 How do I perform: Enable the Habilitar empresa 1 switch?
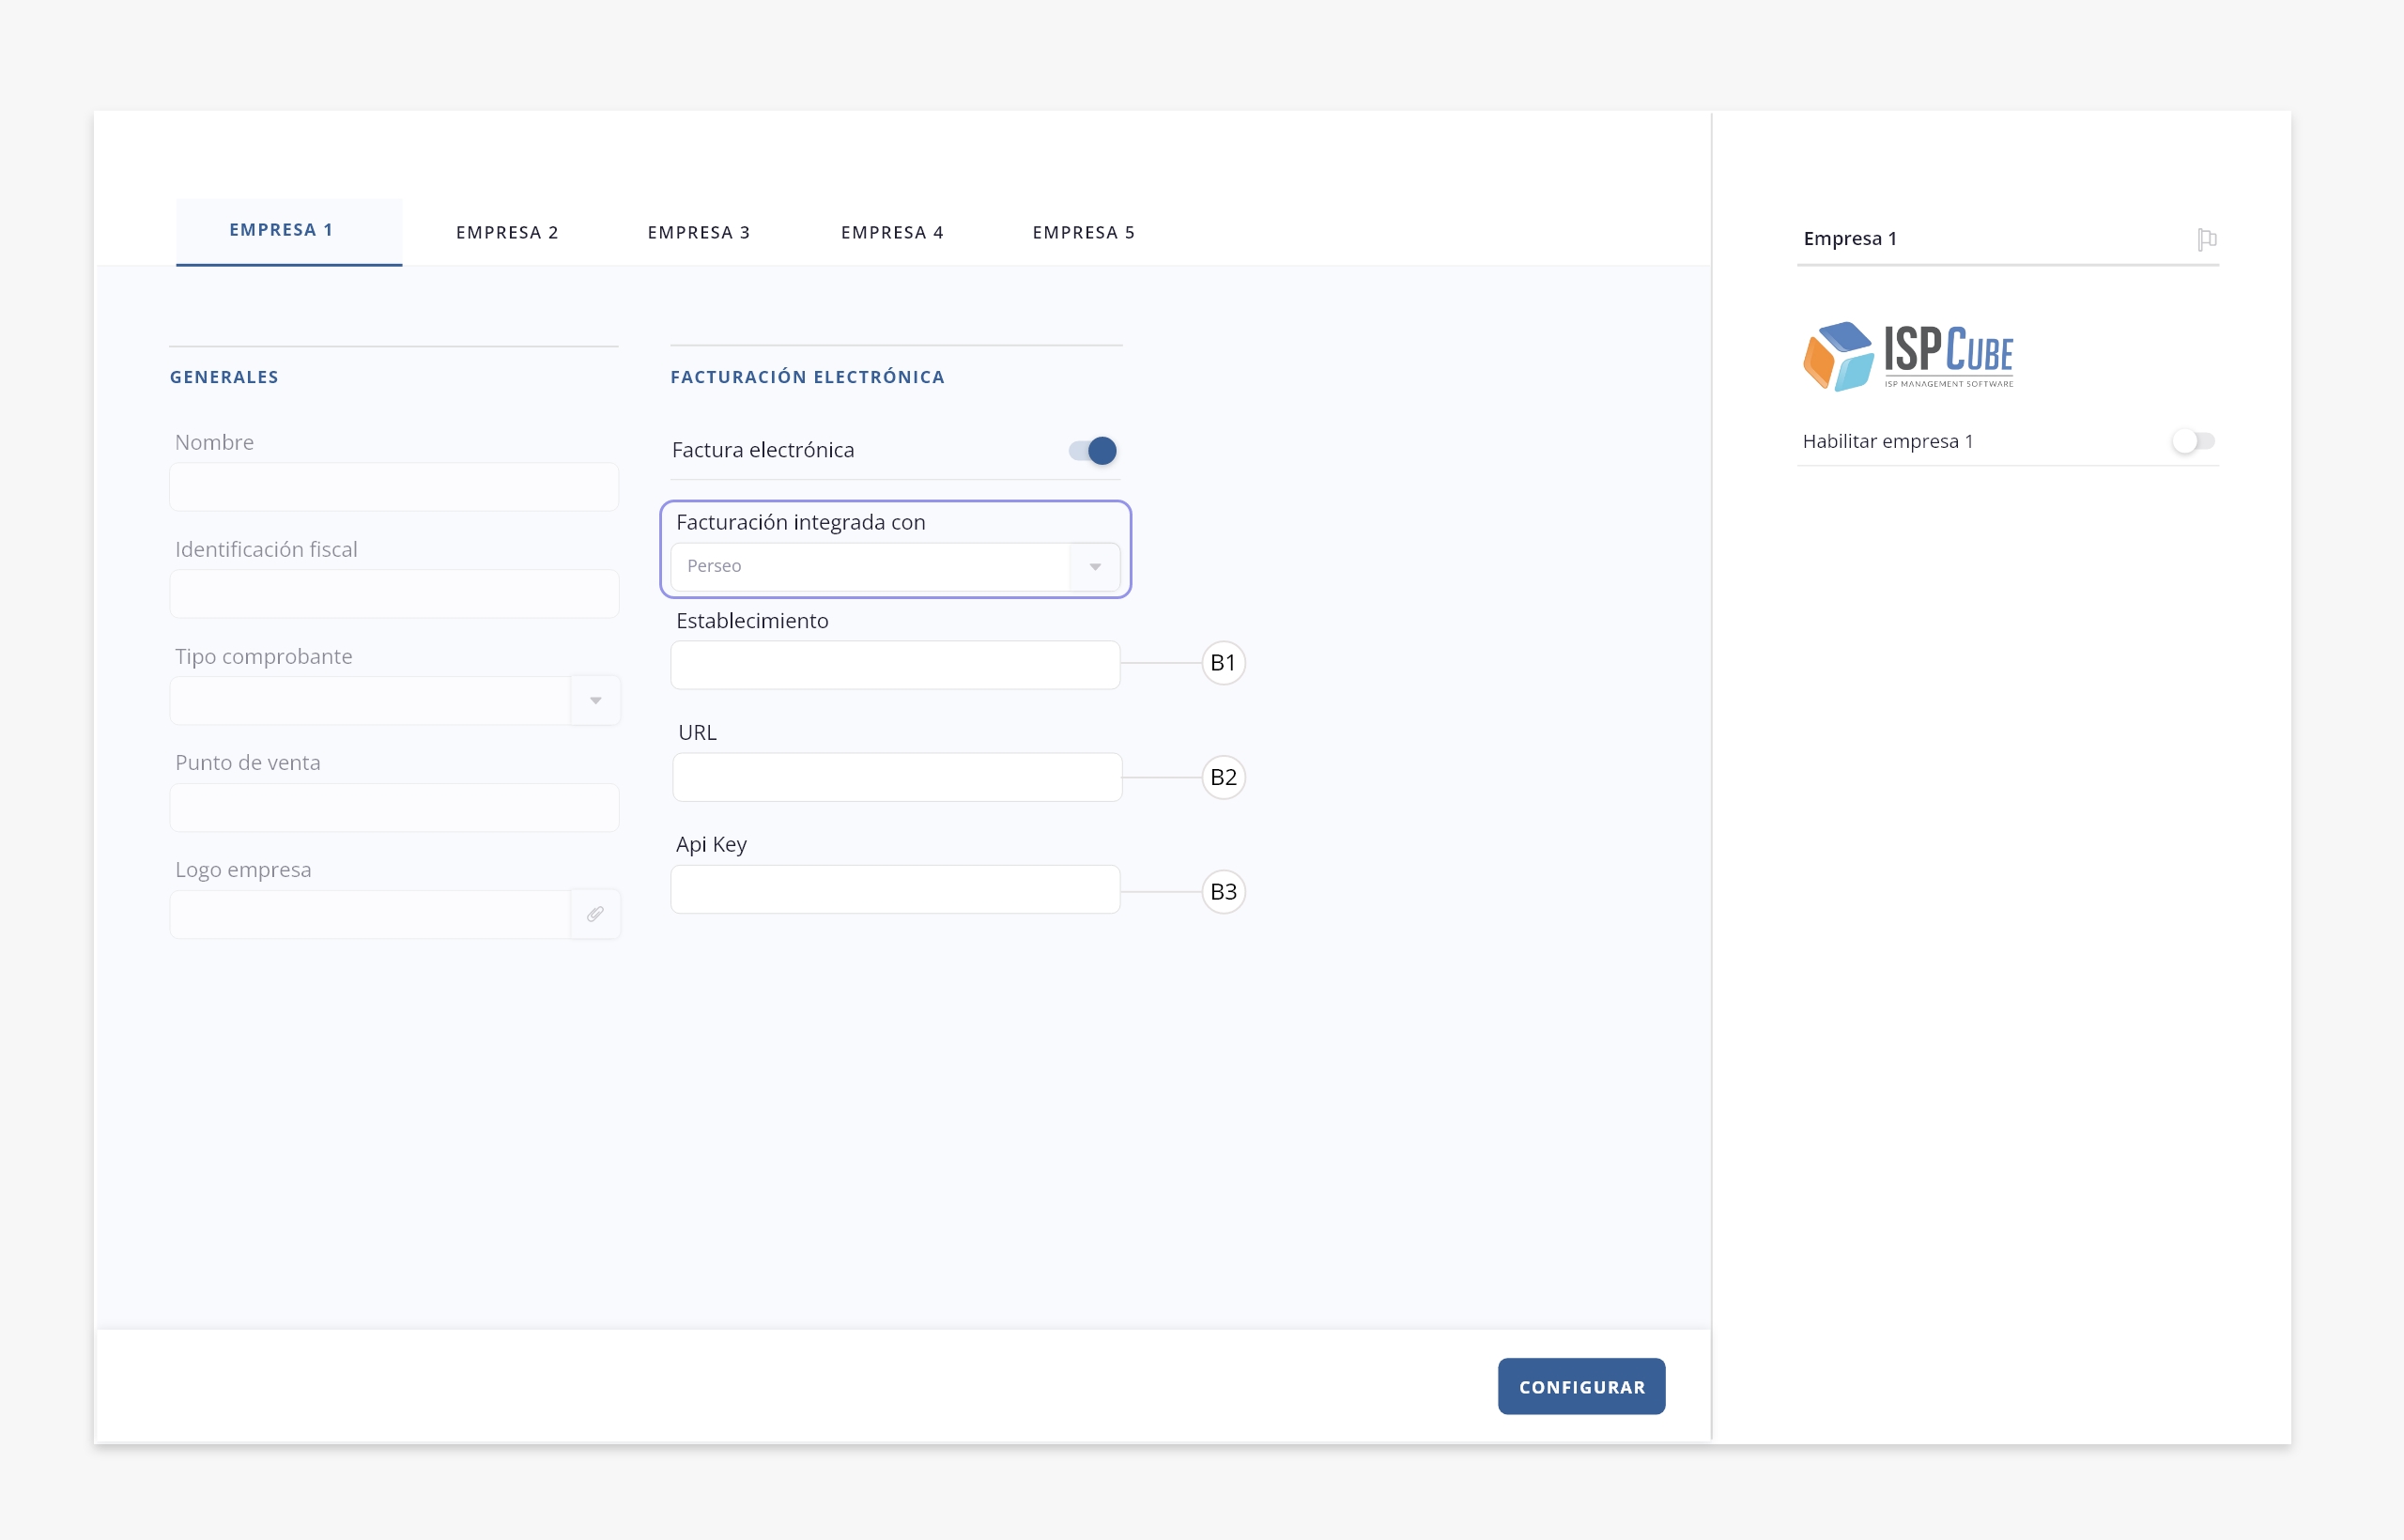[x=2193, y=441]
